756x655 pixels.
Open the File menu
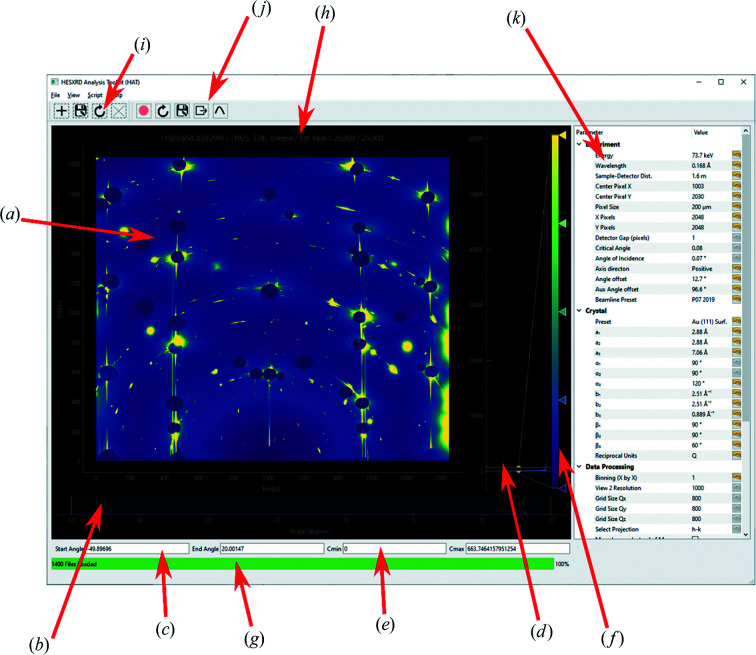click(x=55, y=93)
